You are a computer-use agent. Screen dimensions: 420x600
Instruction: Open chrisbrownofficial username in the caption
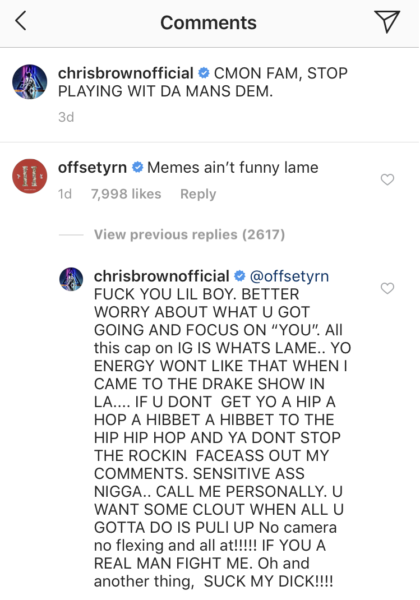click(x=125, y=73)
